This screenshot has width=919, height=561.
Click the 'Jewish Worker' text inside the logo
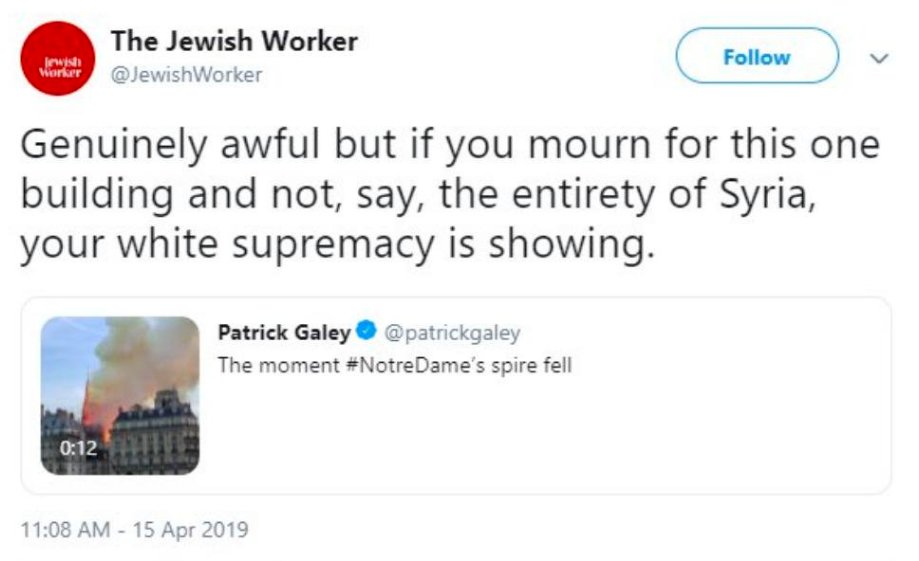(x=56, y=69)
